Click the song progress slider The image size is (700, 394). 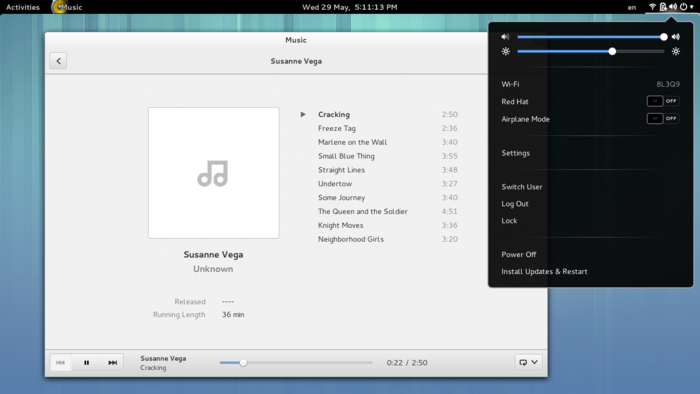click(x=296, y=363)
